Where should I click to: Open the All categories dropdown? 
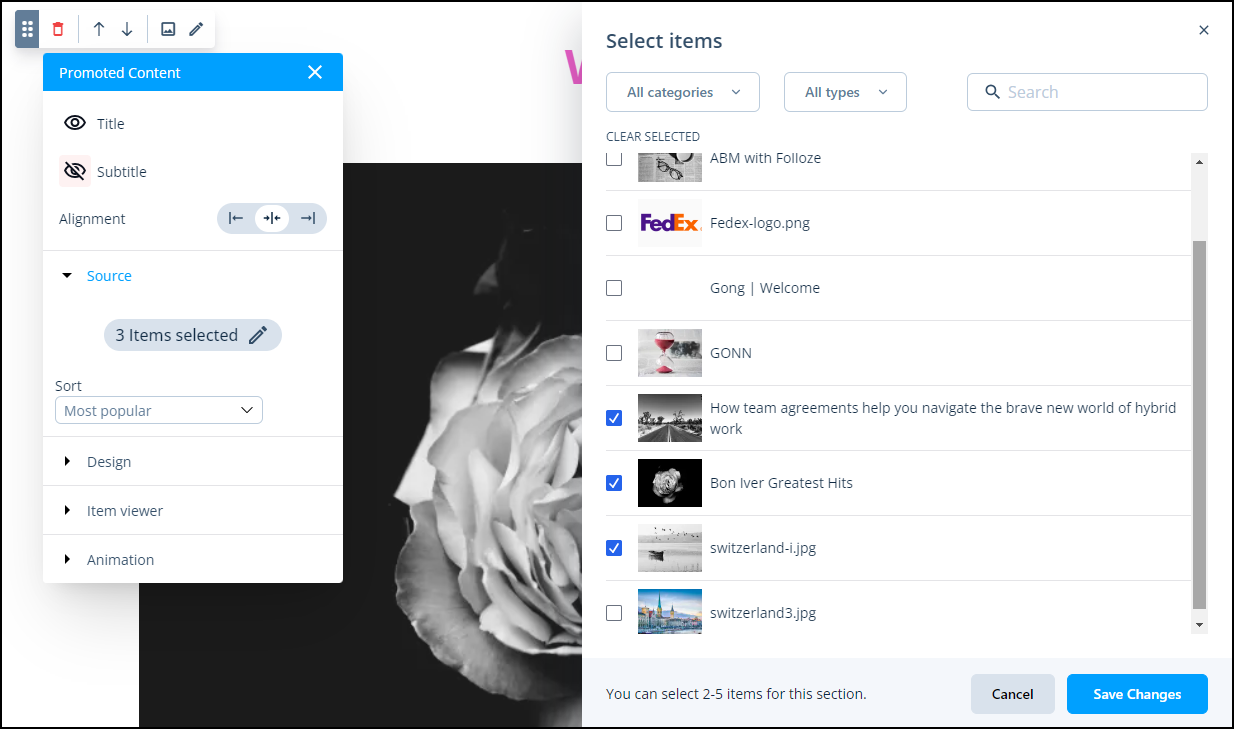click(x=683, y=92)
